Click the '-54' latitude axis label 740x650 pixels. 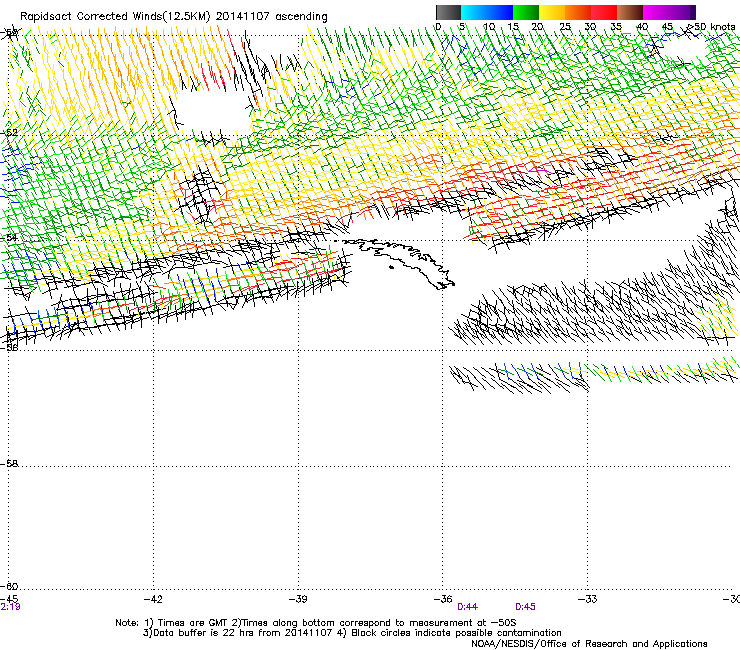pyautogui.click(x=9, y=237)
